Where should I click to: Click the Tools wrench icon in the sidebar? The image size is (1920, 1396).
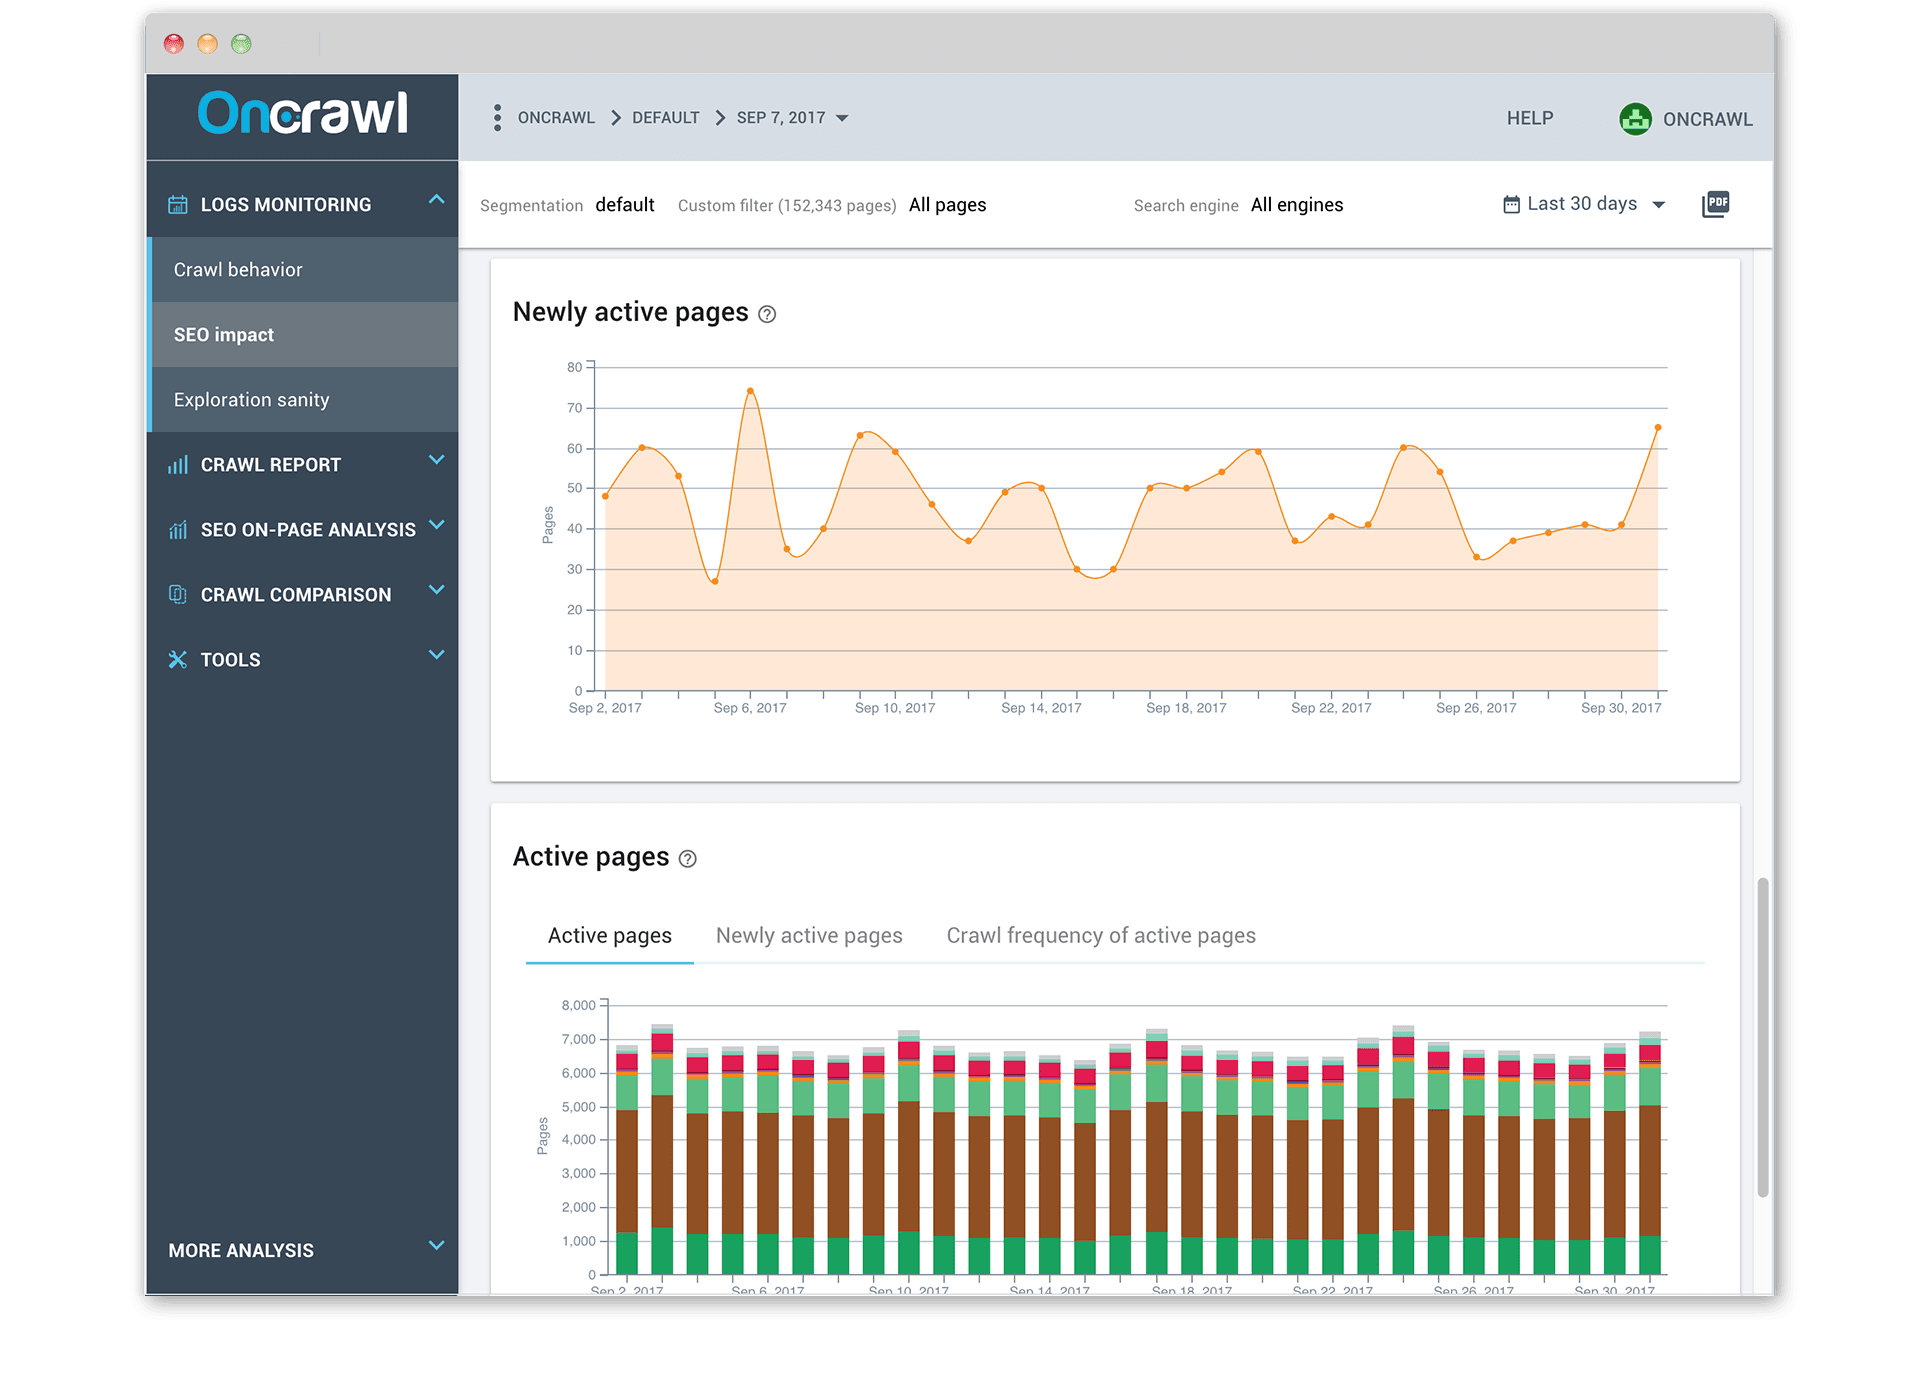(178, 659)
